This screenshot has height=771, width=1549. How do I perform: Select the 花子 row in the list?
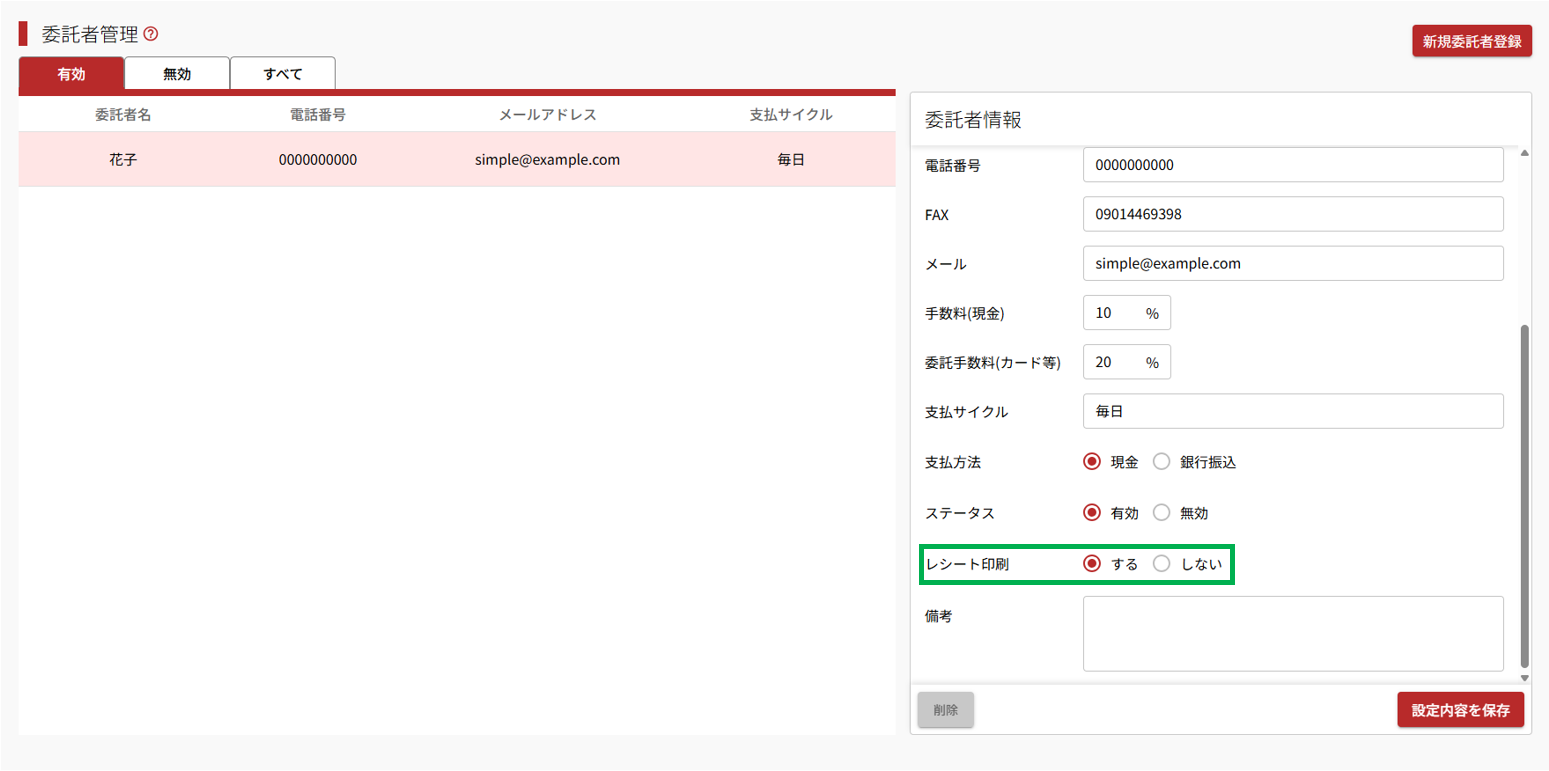456,160
